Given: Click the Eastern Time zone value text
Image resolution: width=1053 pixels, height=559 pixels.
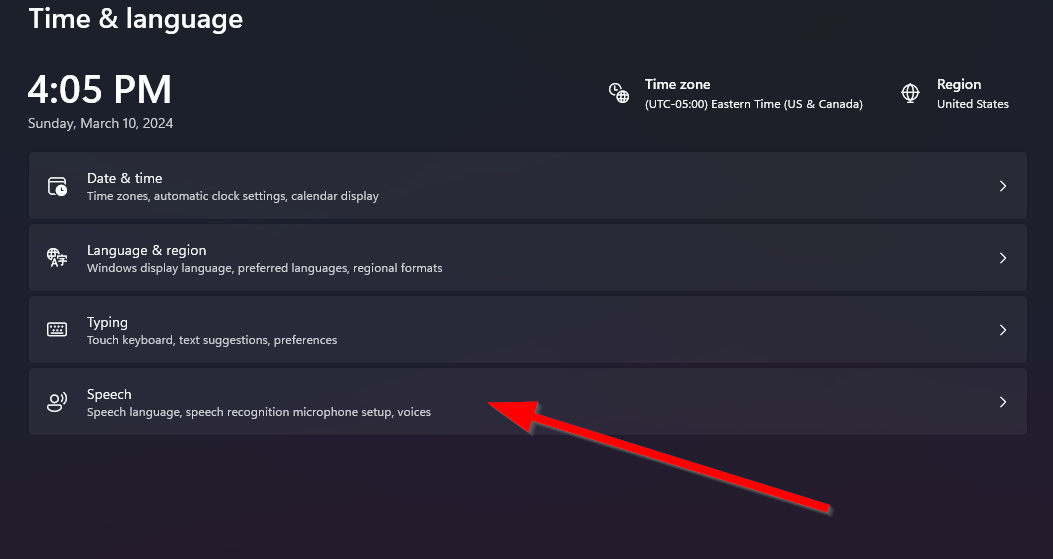Looking at the screenshot, I should [753, 104].
